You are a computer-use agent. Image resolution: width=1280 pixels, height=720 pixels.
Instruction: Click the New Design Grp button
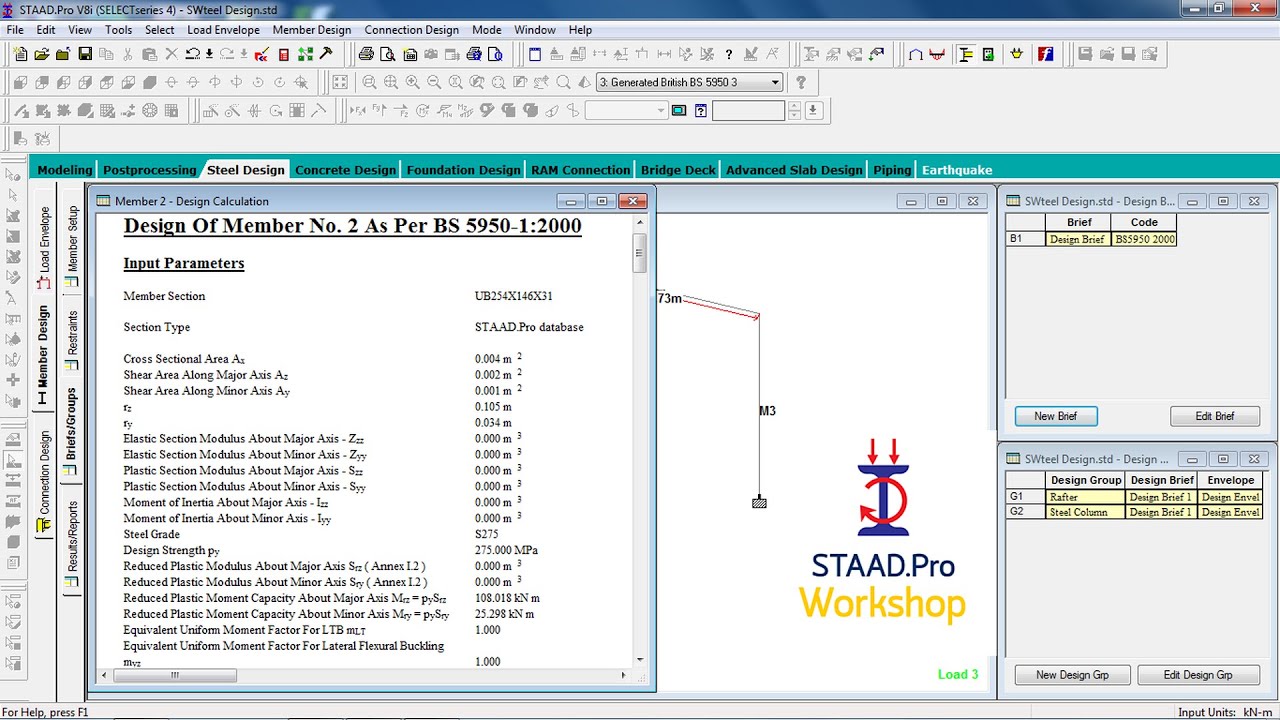tap(1072, 675)
